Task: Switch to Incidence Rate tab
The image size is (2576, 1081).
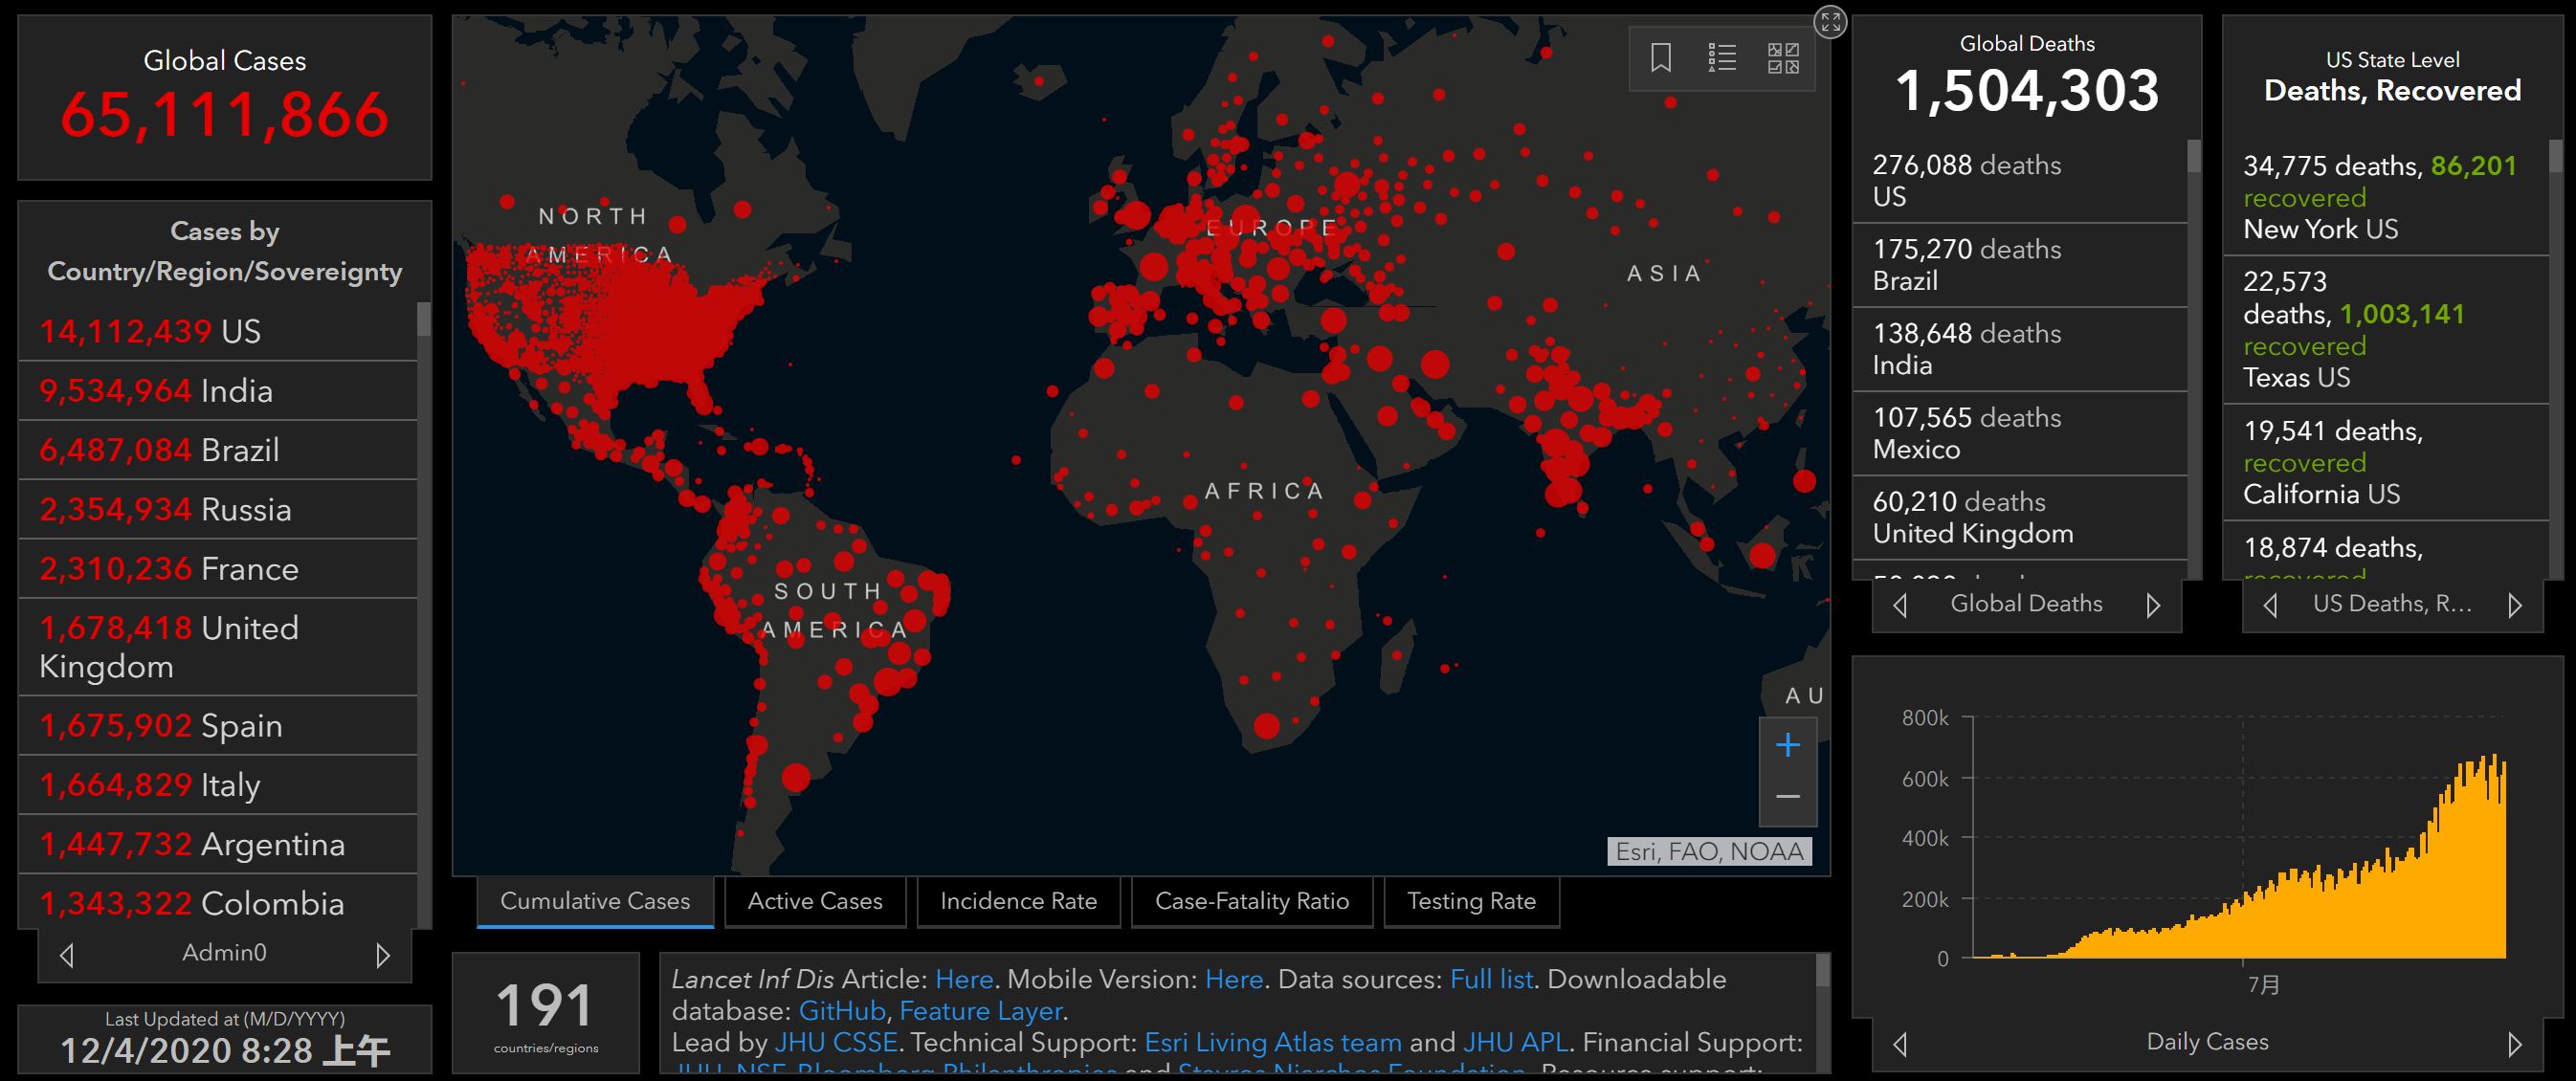Action: click(1017, 901)
